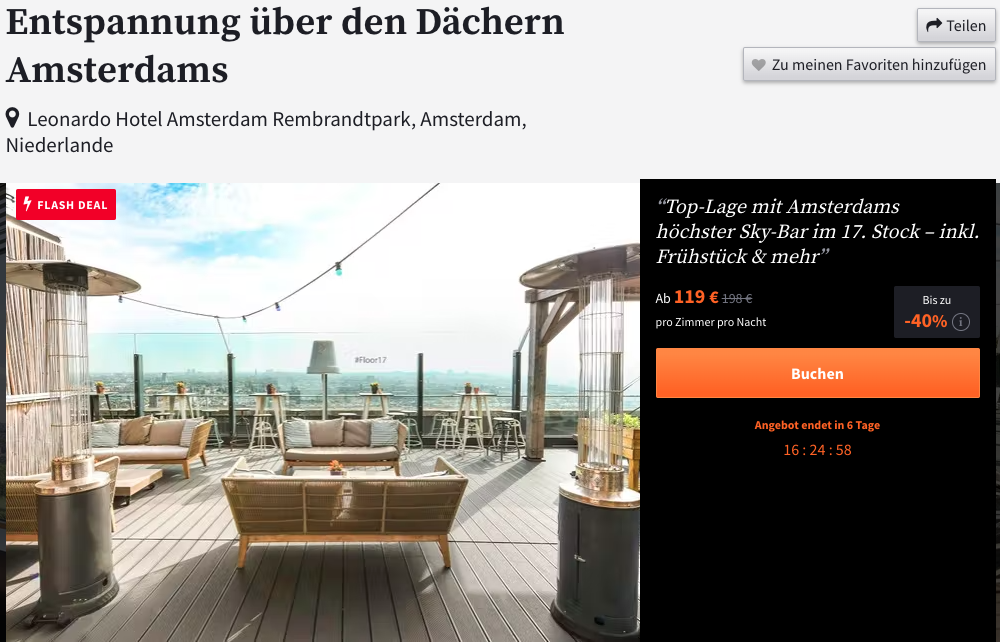Select the red FLASH DEAL badge text
The image size is (1000, 642).
[72, 205]
